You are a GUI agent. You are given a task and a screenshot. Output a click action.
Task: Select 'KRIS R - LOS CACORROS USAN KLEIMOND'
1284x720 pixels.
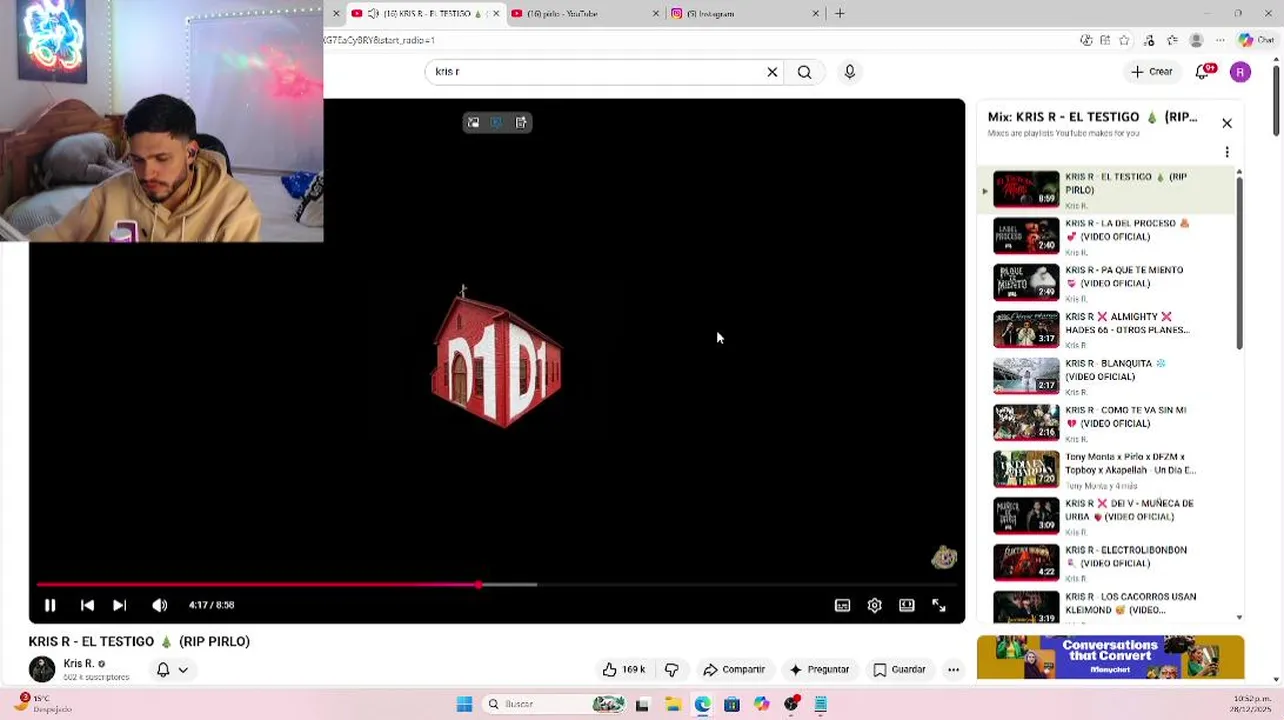(x=1108, y=606)
